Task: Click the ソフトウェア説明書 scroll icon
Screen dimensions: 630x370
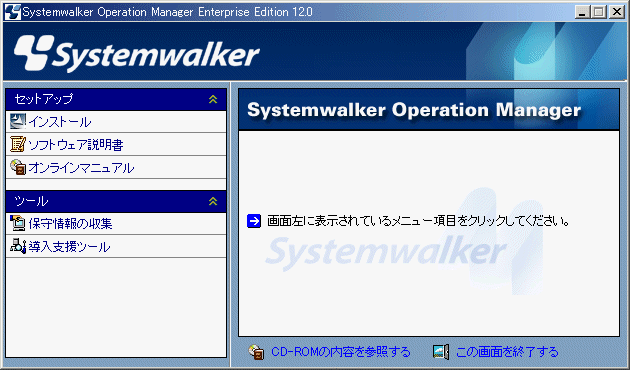Action: coord(18,144)
